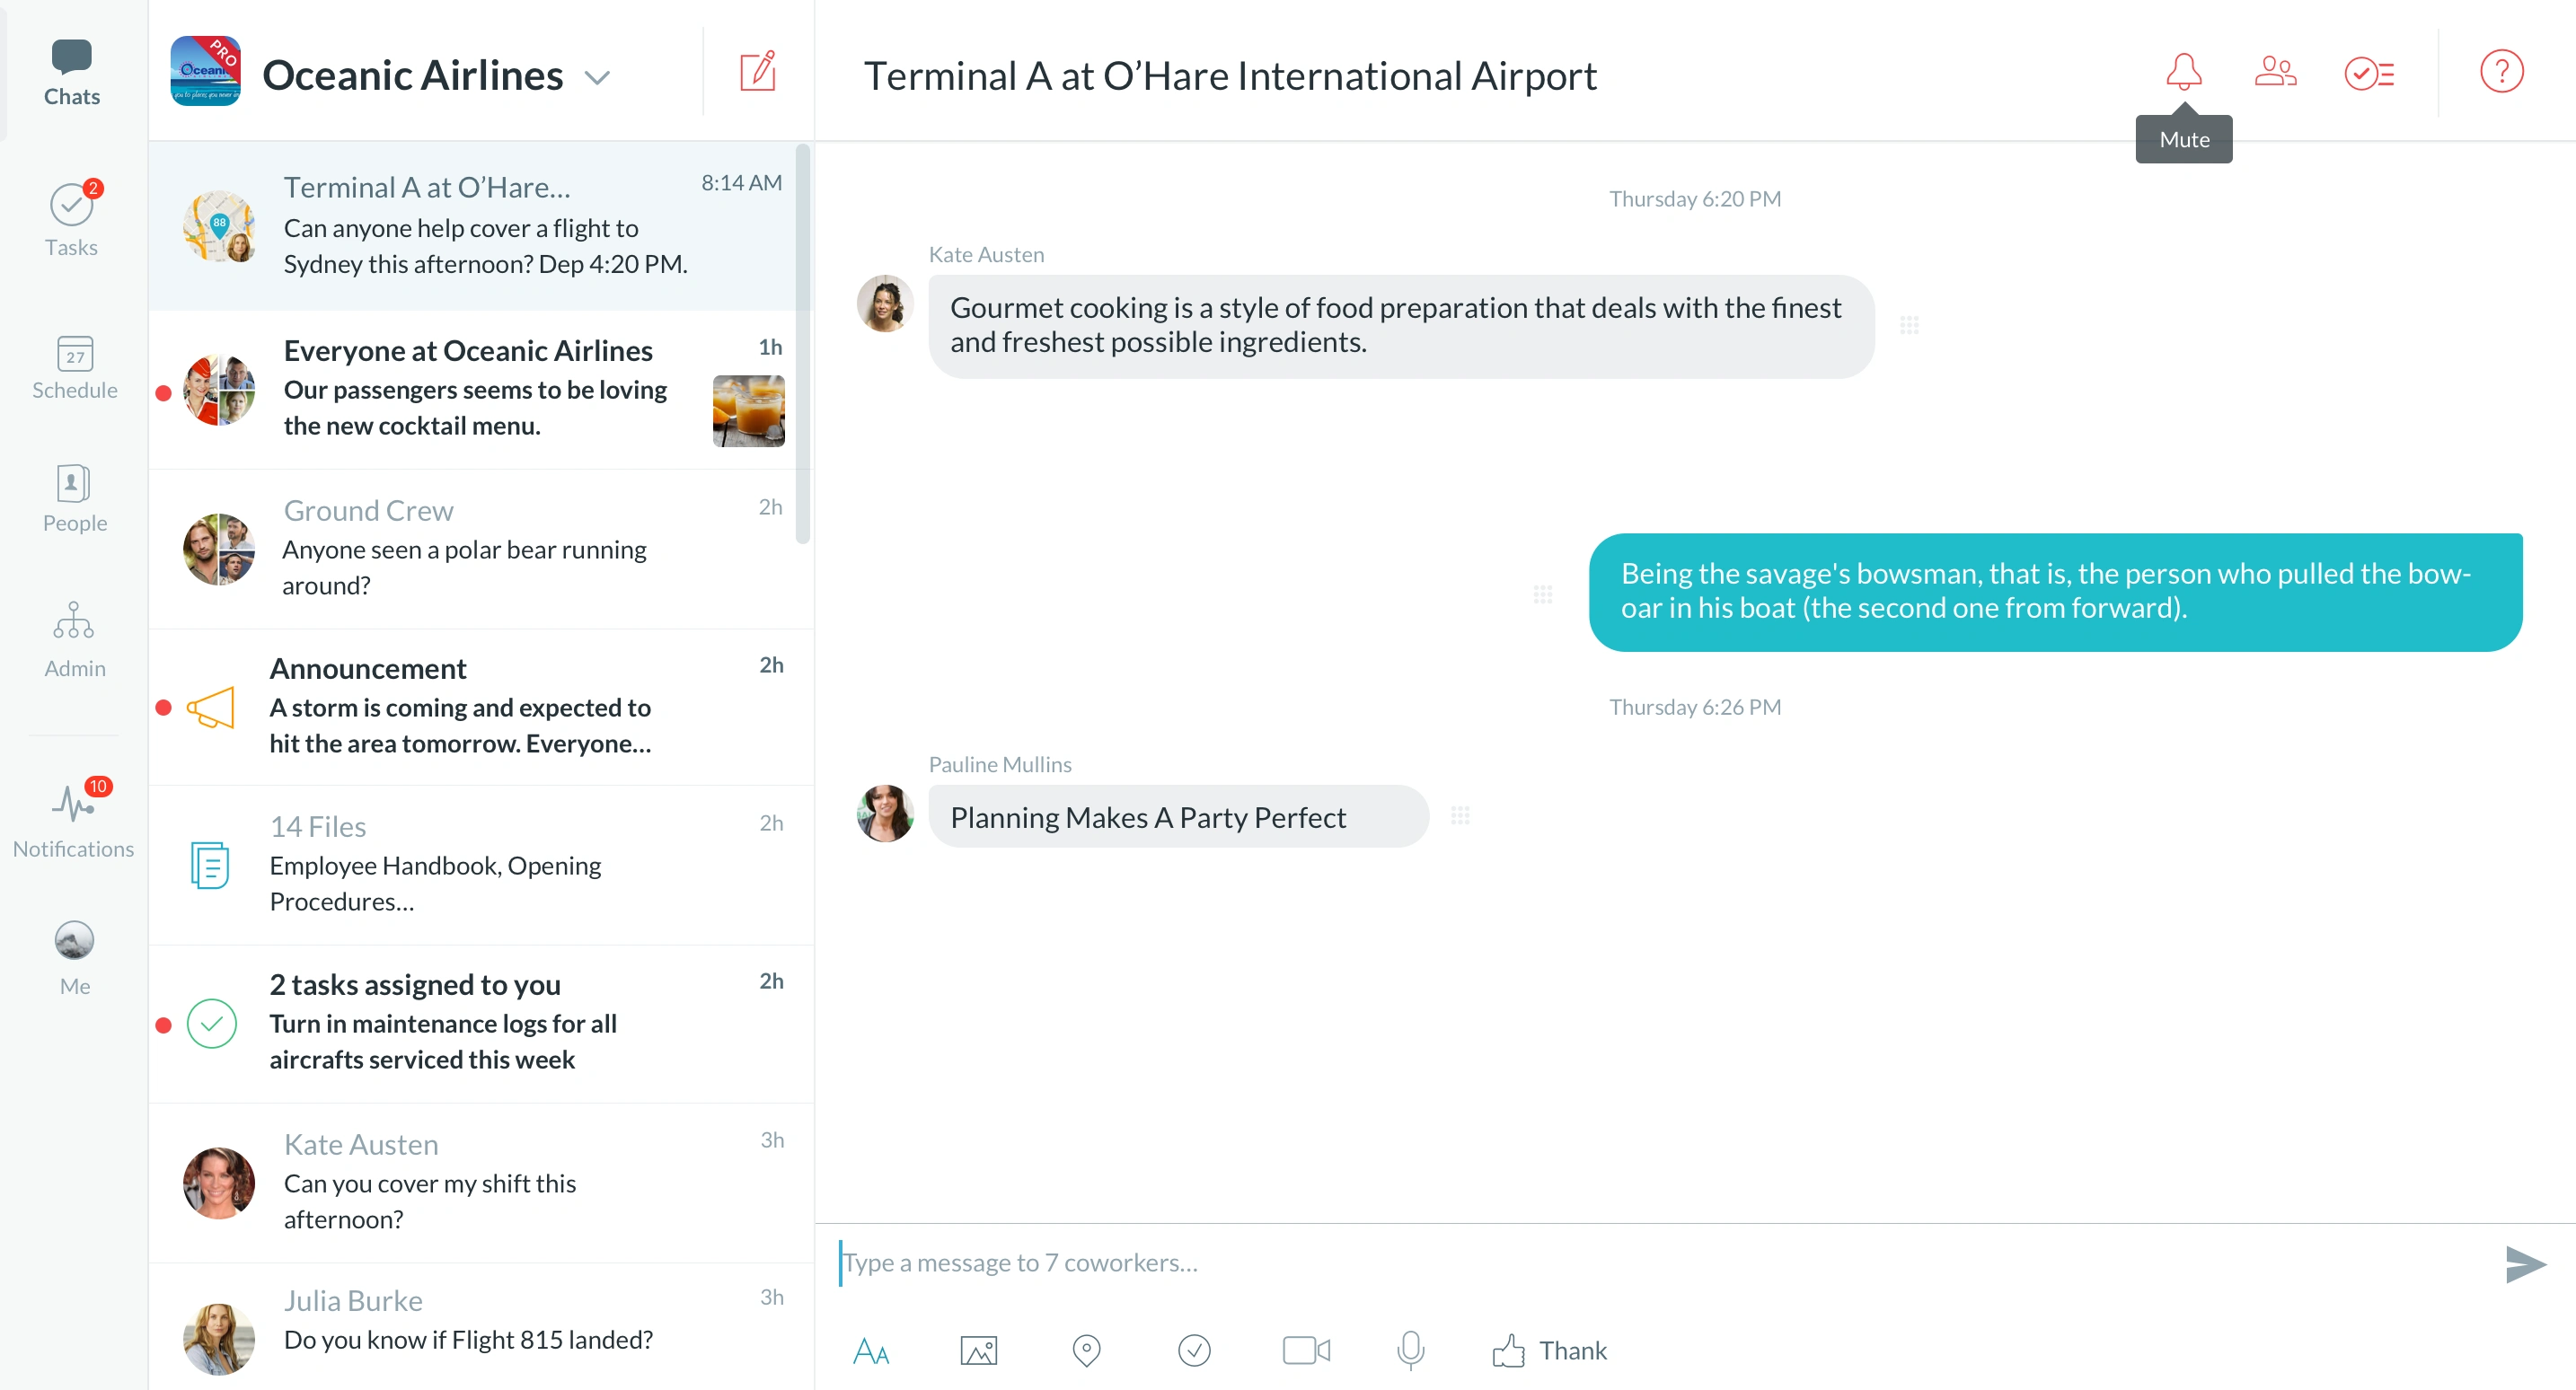Start a video with the camera icon
Image resolution: width=2576 pixels, height=1390 pixels.
pyautogui.click(x=1305, y=1351)
